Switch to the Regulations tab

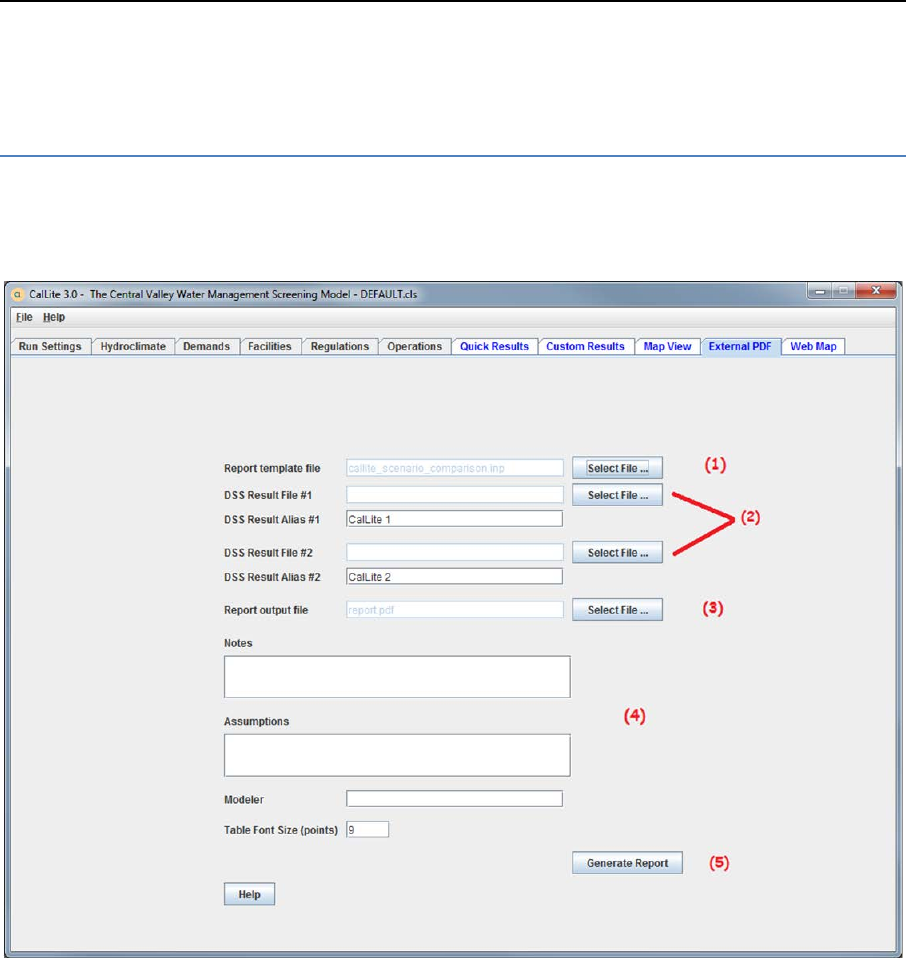point(340,346)
